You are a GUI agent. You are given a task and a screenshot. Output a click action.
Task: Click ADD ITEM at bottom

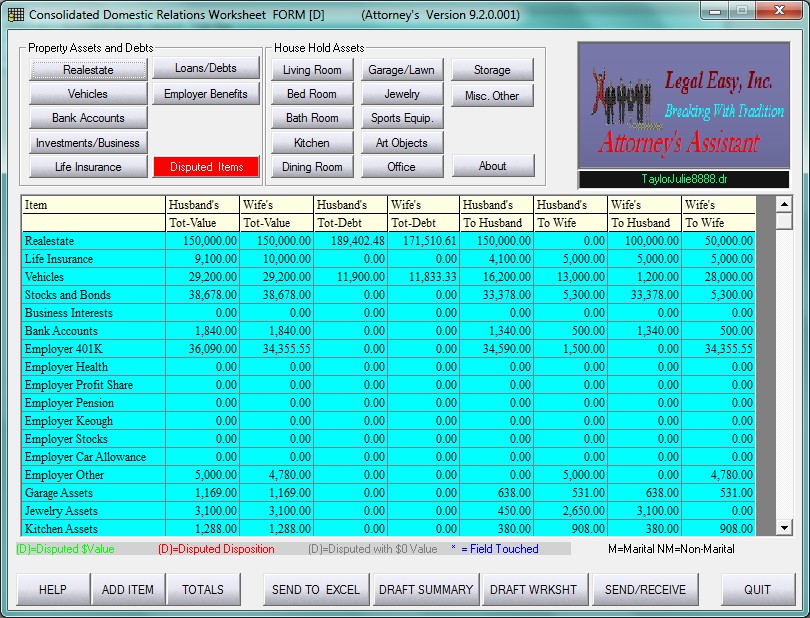tap(128, 590)
